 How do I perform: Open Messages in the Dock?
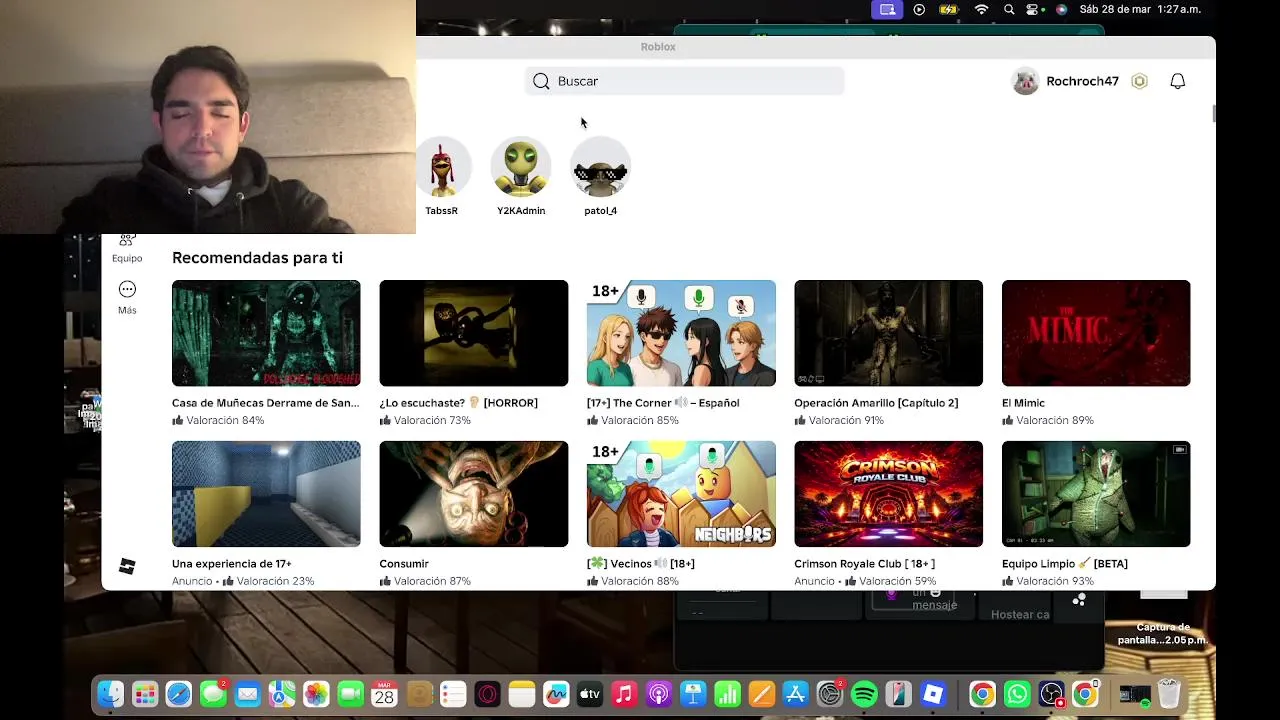click(213, 694)
